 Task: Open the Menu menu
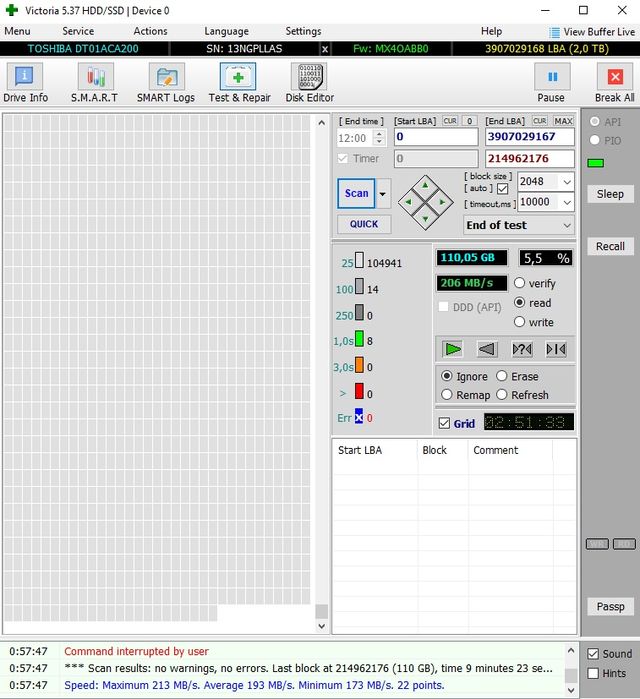click(17, 31)
